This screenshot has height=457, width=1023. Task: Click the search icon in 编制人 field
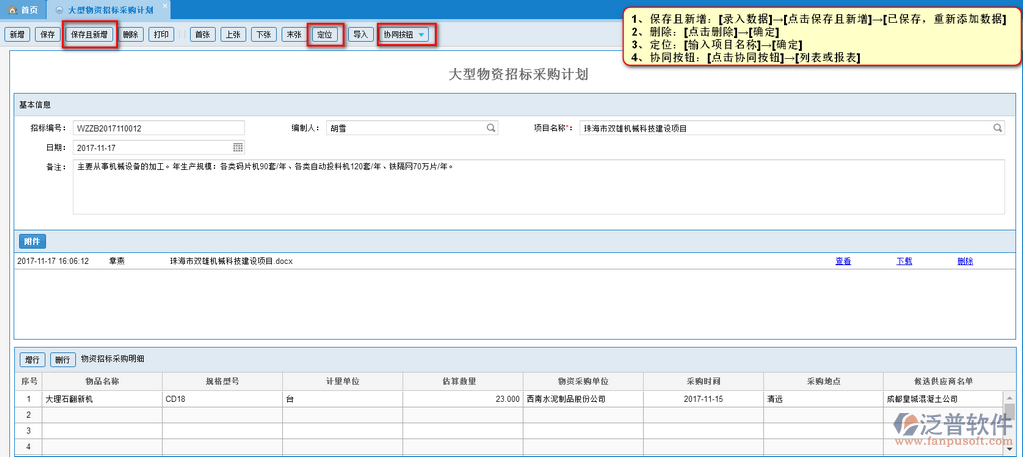[491, 128]
